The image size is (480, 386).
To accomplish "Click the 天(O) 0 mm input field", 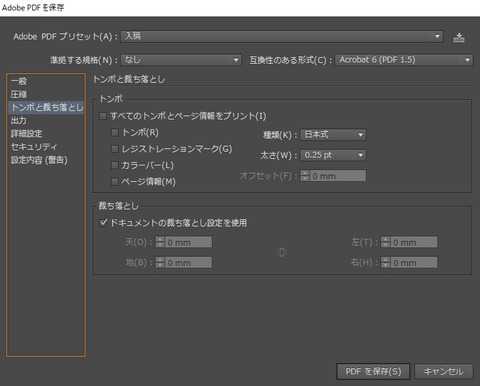I will point(188,242).
